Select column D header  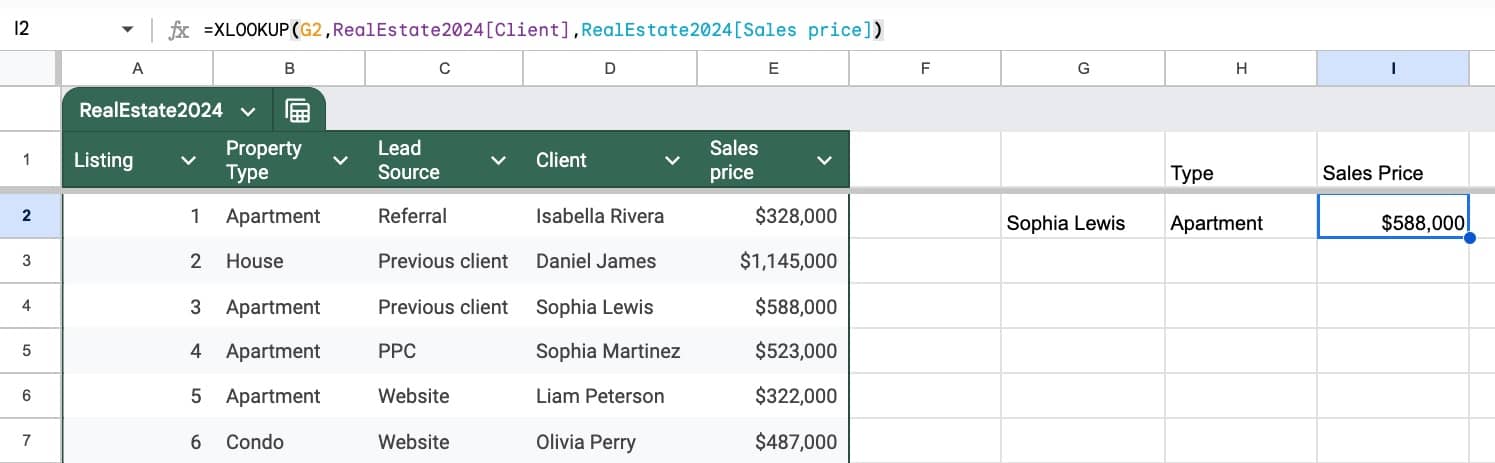tap(610, 68)
